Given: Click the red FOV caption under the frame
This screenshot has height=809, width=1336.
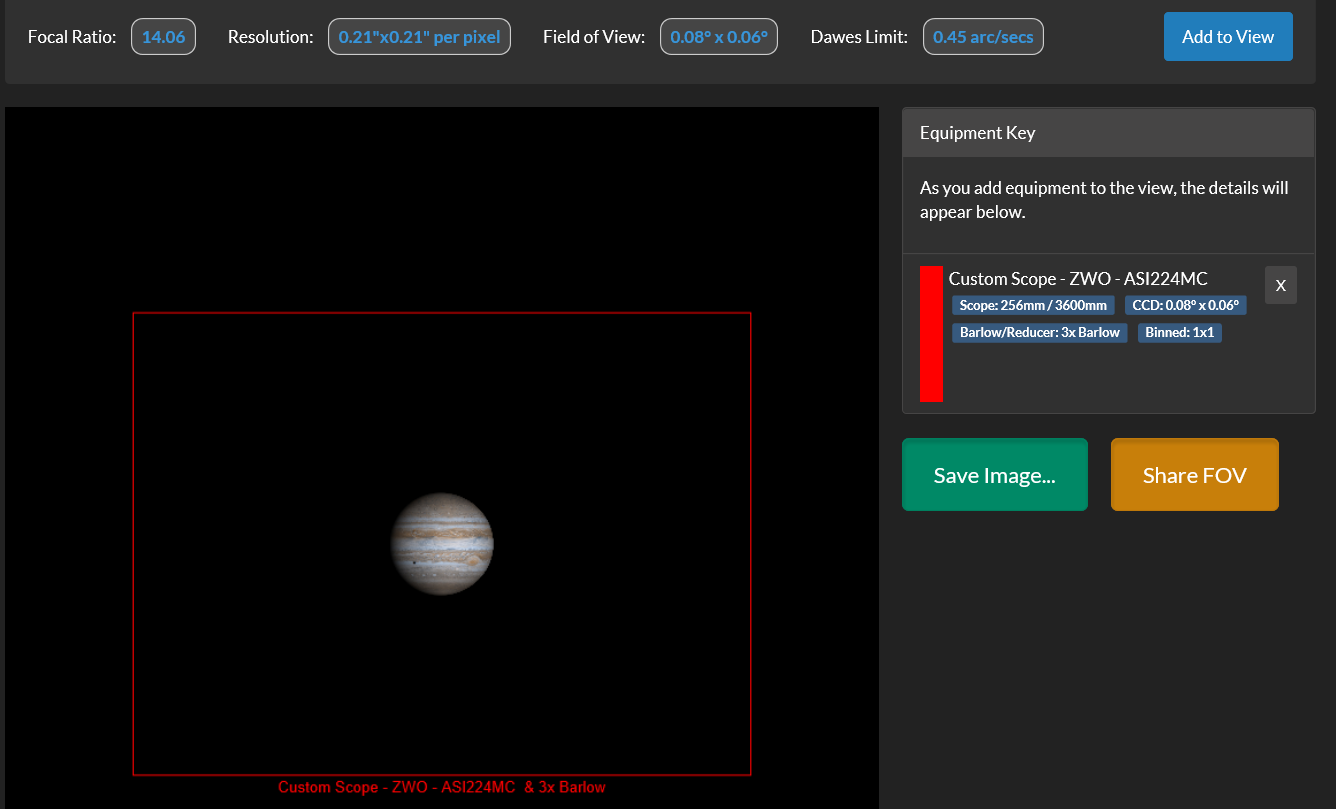Looking at the screenshot, I should (x=442, y=787).
